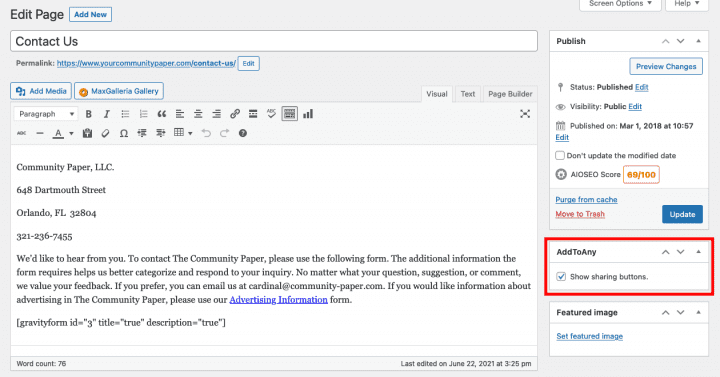The image size is (720, 377).
Task: Clear formatting with the eraser icon
Action: tap(106, 133)
